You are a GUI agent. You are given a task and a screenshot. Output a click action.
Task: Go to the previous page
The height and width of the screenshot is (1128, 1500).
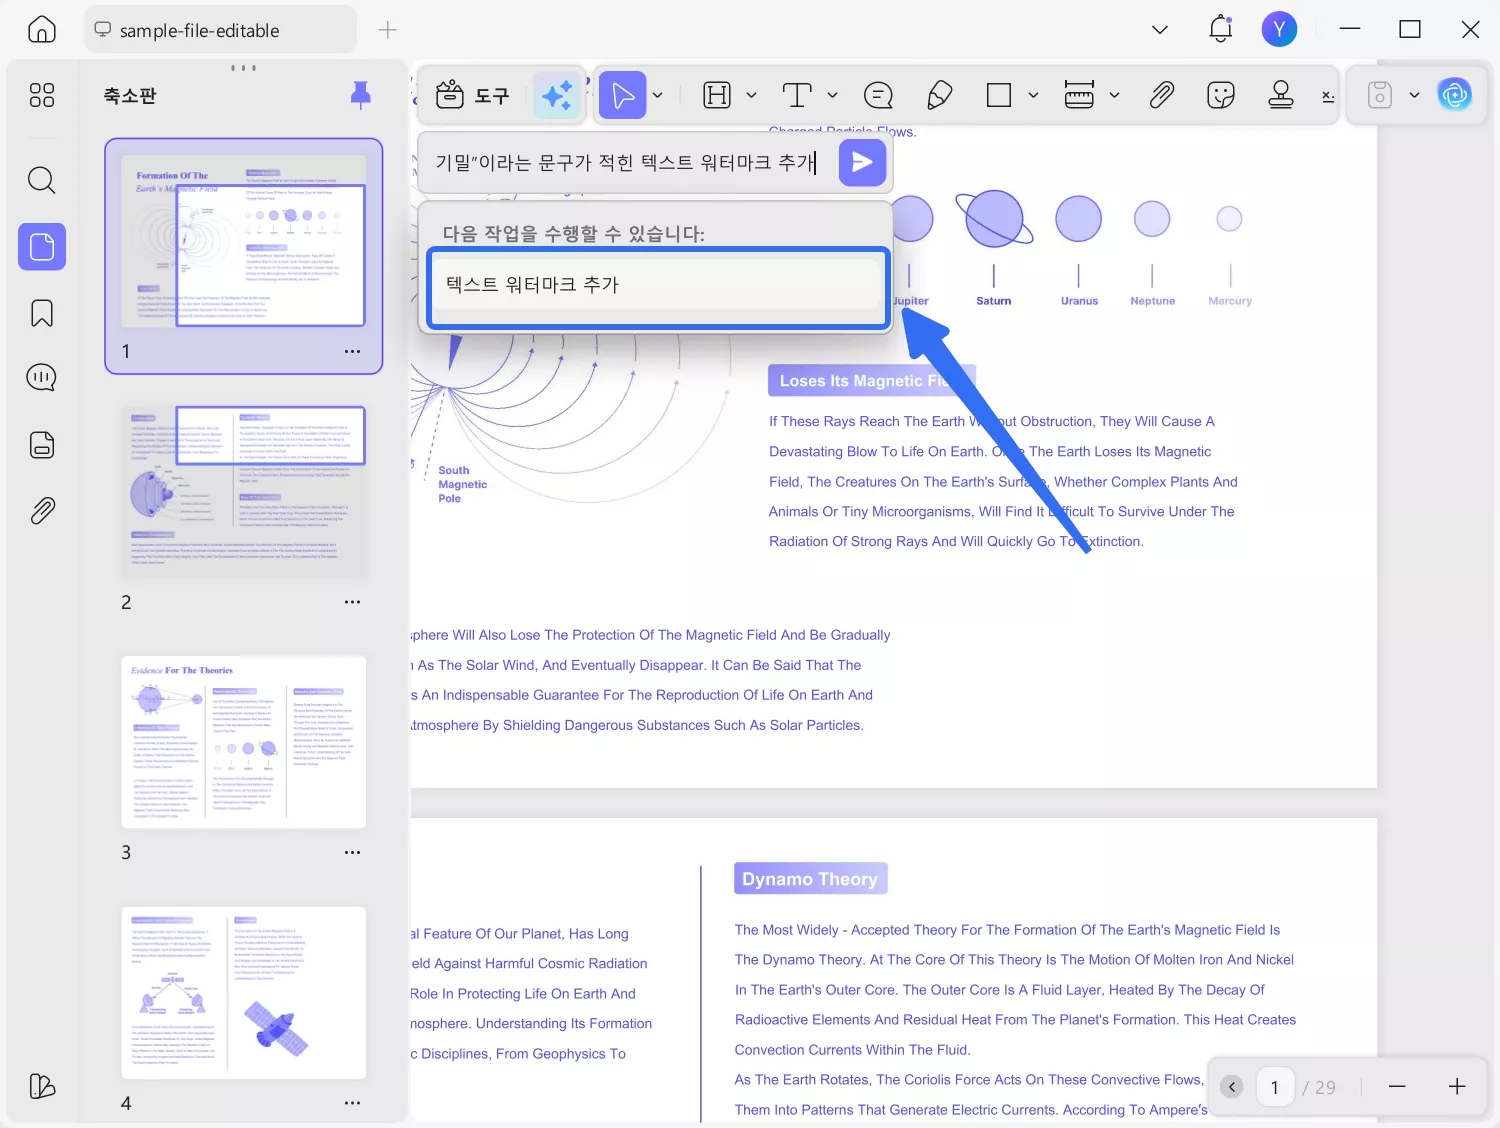tap(1232, 1087)
